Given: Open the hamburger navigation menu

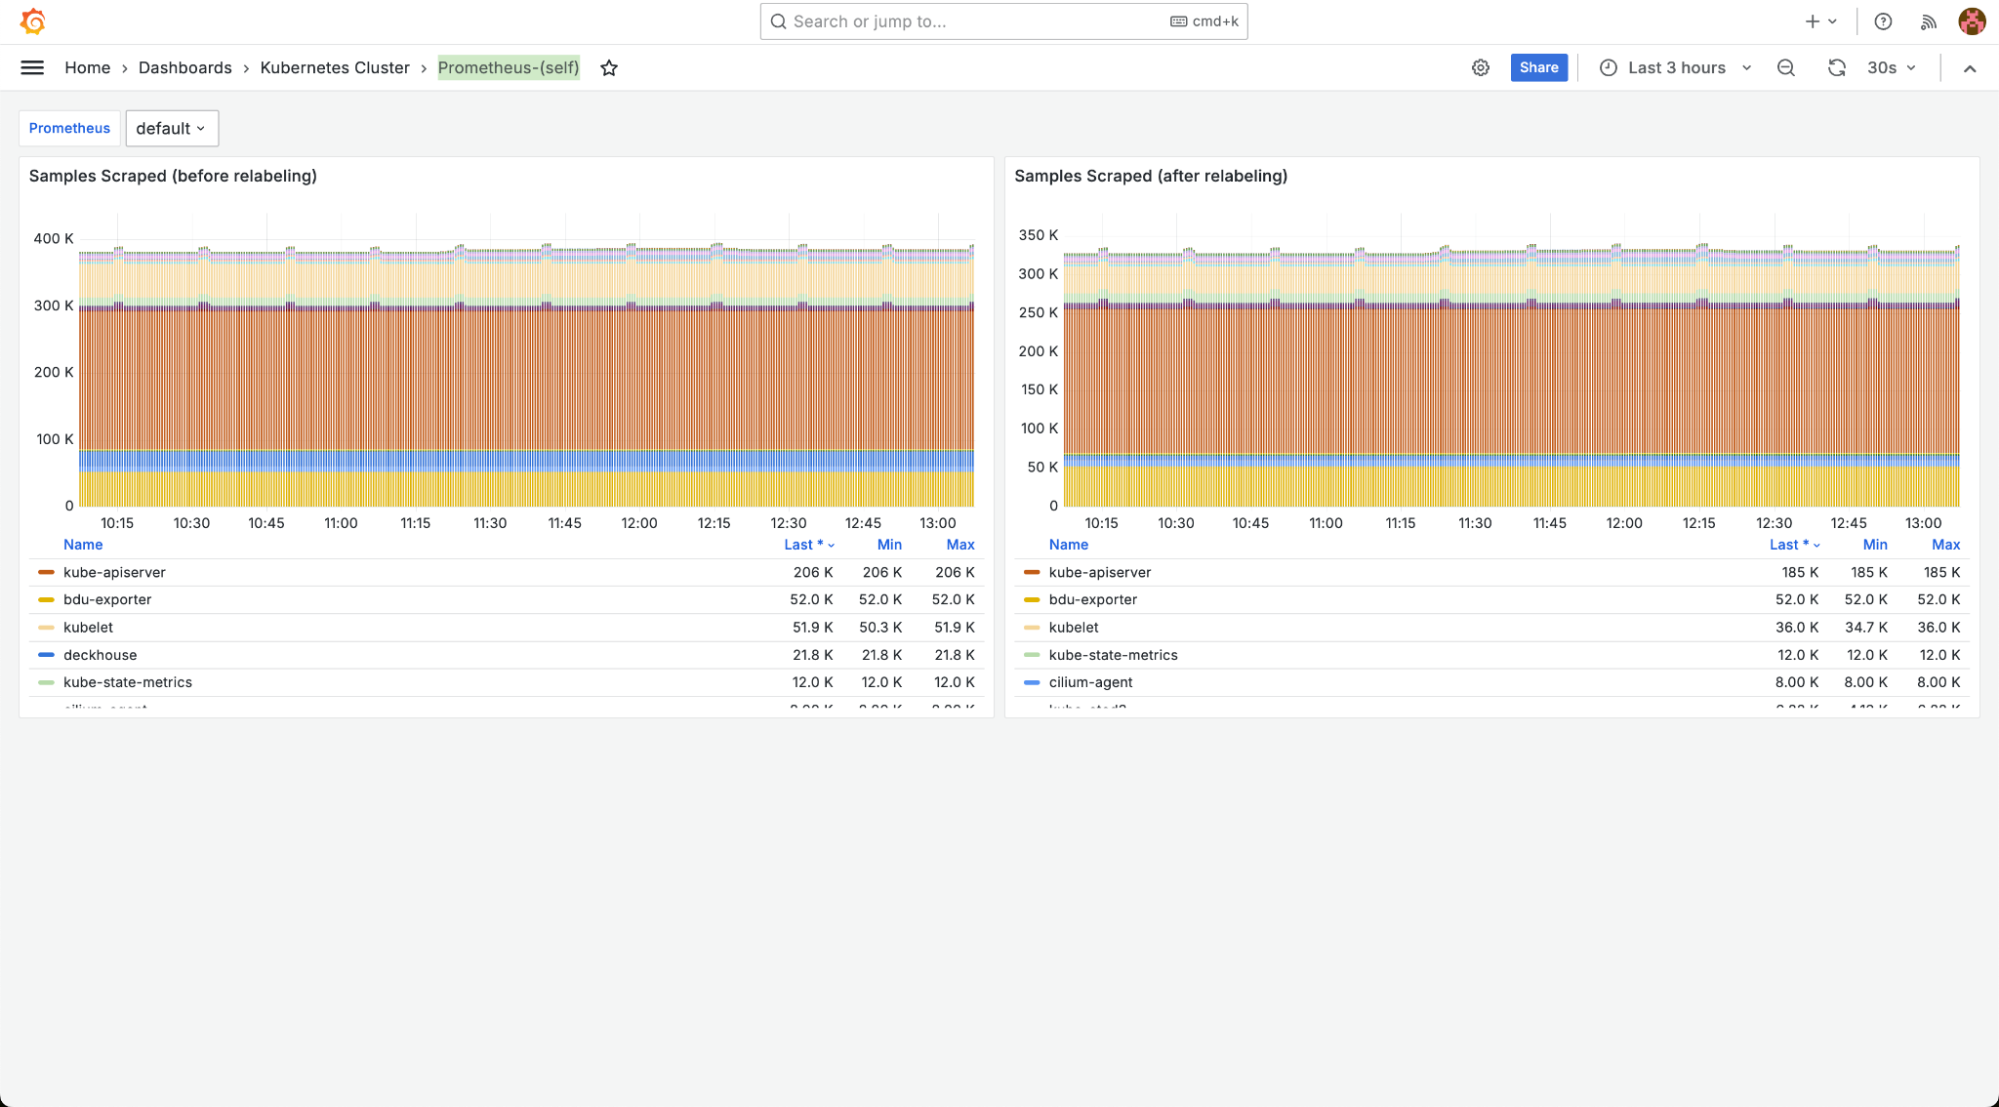Looking at the screenshot, I should (x=32, y=68).
